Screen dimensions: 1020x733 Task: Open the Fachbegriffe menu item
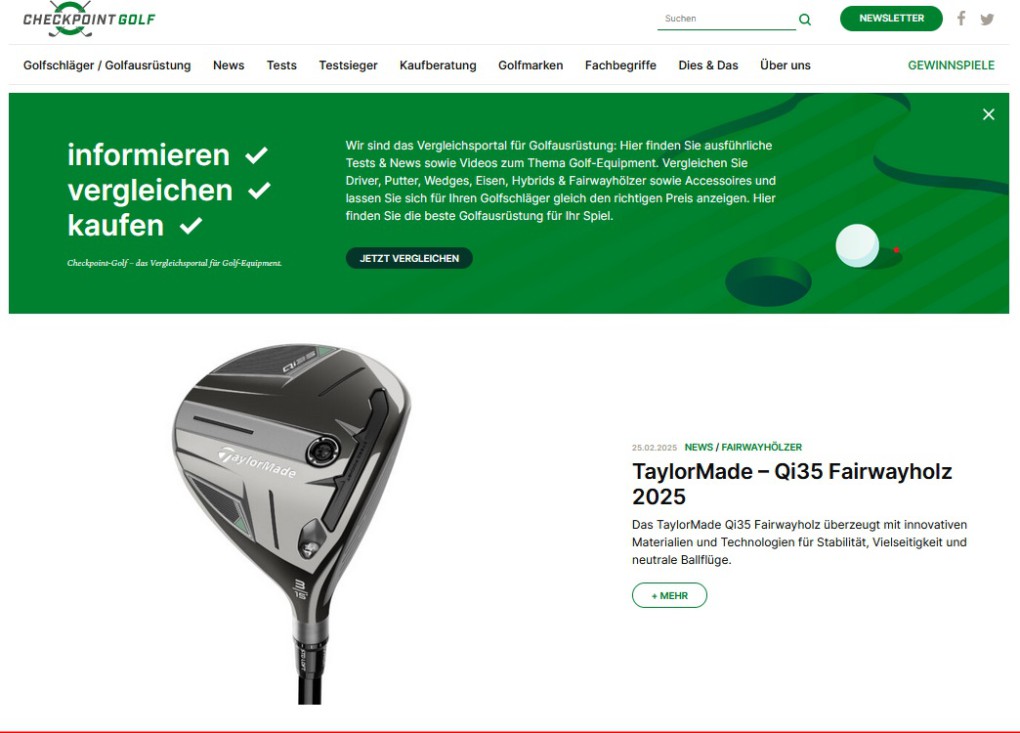coord(621,65)
